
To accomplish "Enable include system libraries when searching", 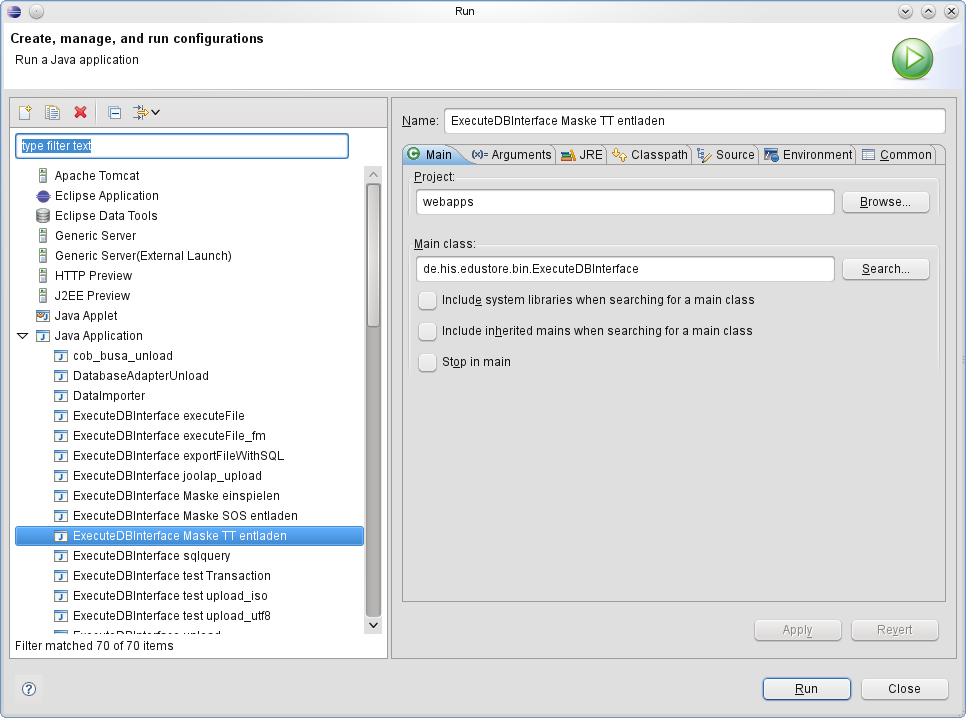I will click(x=428, y=300).
